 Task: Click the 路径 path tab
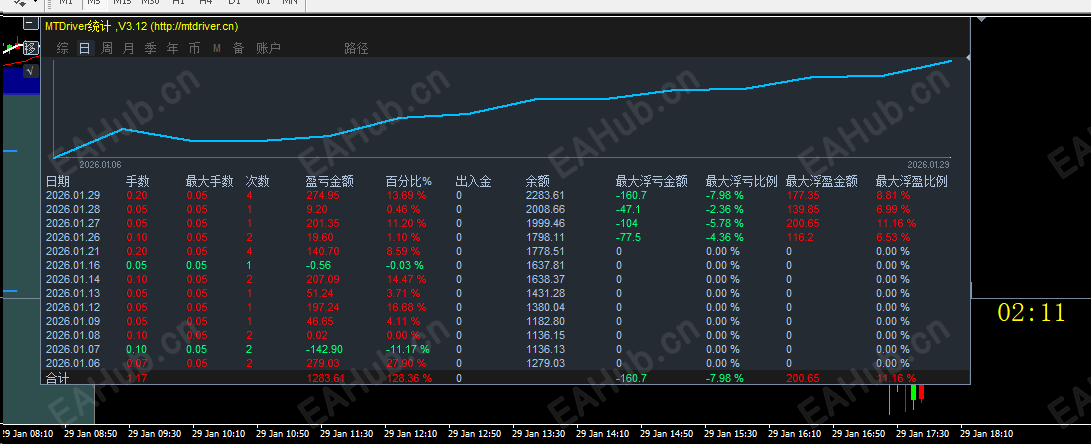pos(356,48)
